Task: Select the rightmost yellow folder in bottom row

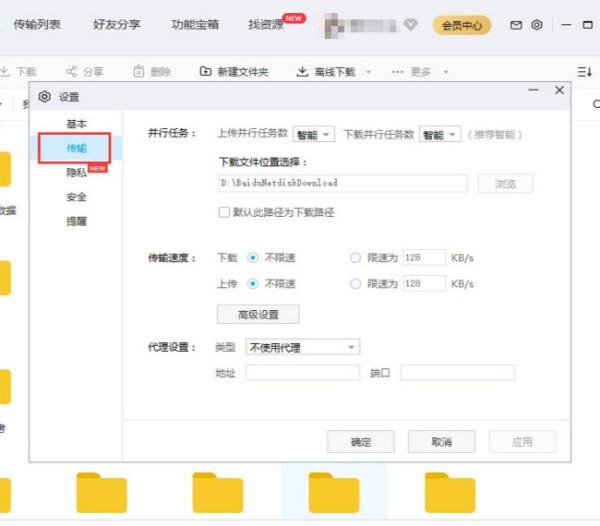Action: [x=450, y=493]
